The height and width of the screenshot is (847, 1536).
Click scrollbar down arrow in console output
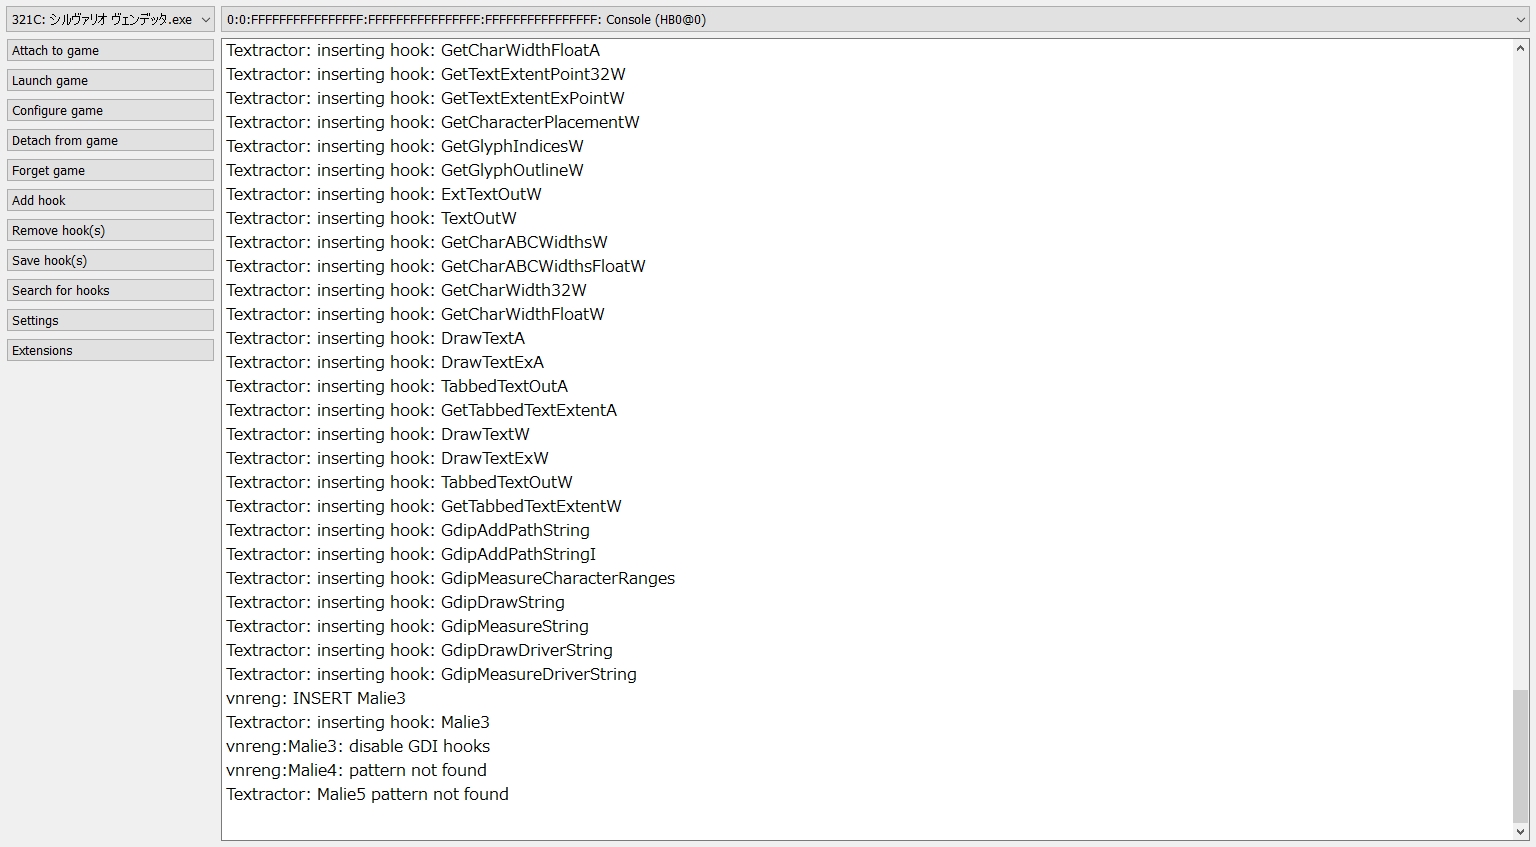[1521, 831]
